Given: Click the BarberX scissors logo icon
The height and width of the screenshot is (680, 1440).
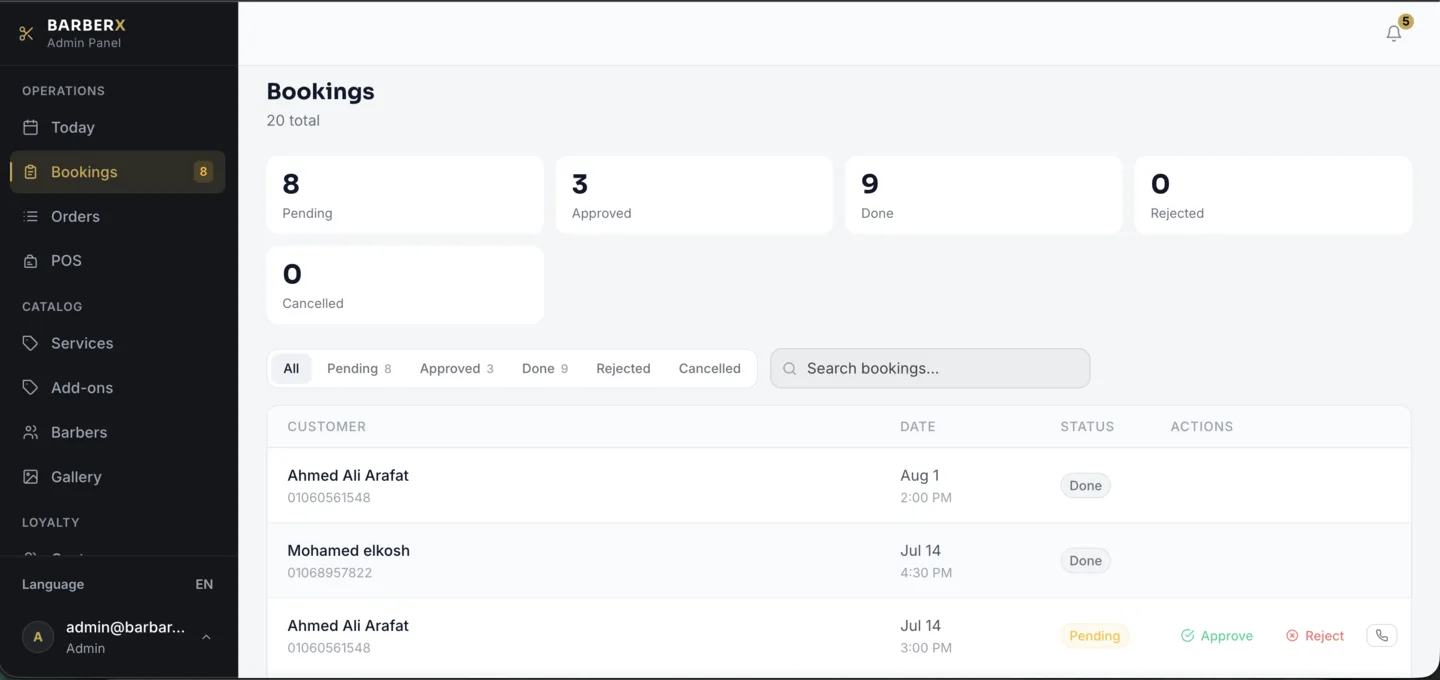Looking at the screenshot, I should click(x=26, y=34).
